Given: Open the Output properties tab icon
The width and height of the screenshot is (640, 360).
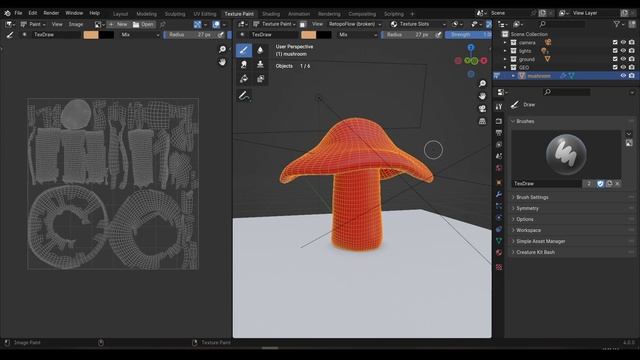Looking at the screenshot, I should pos(499,133).
